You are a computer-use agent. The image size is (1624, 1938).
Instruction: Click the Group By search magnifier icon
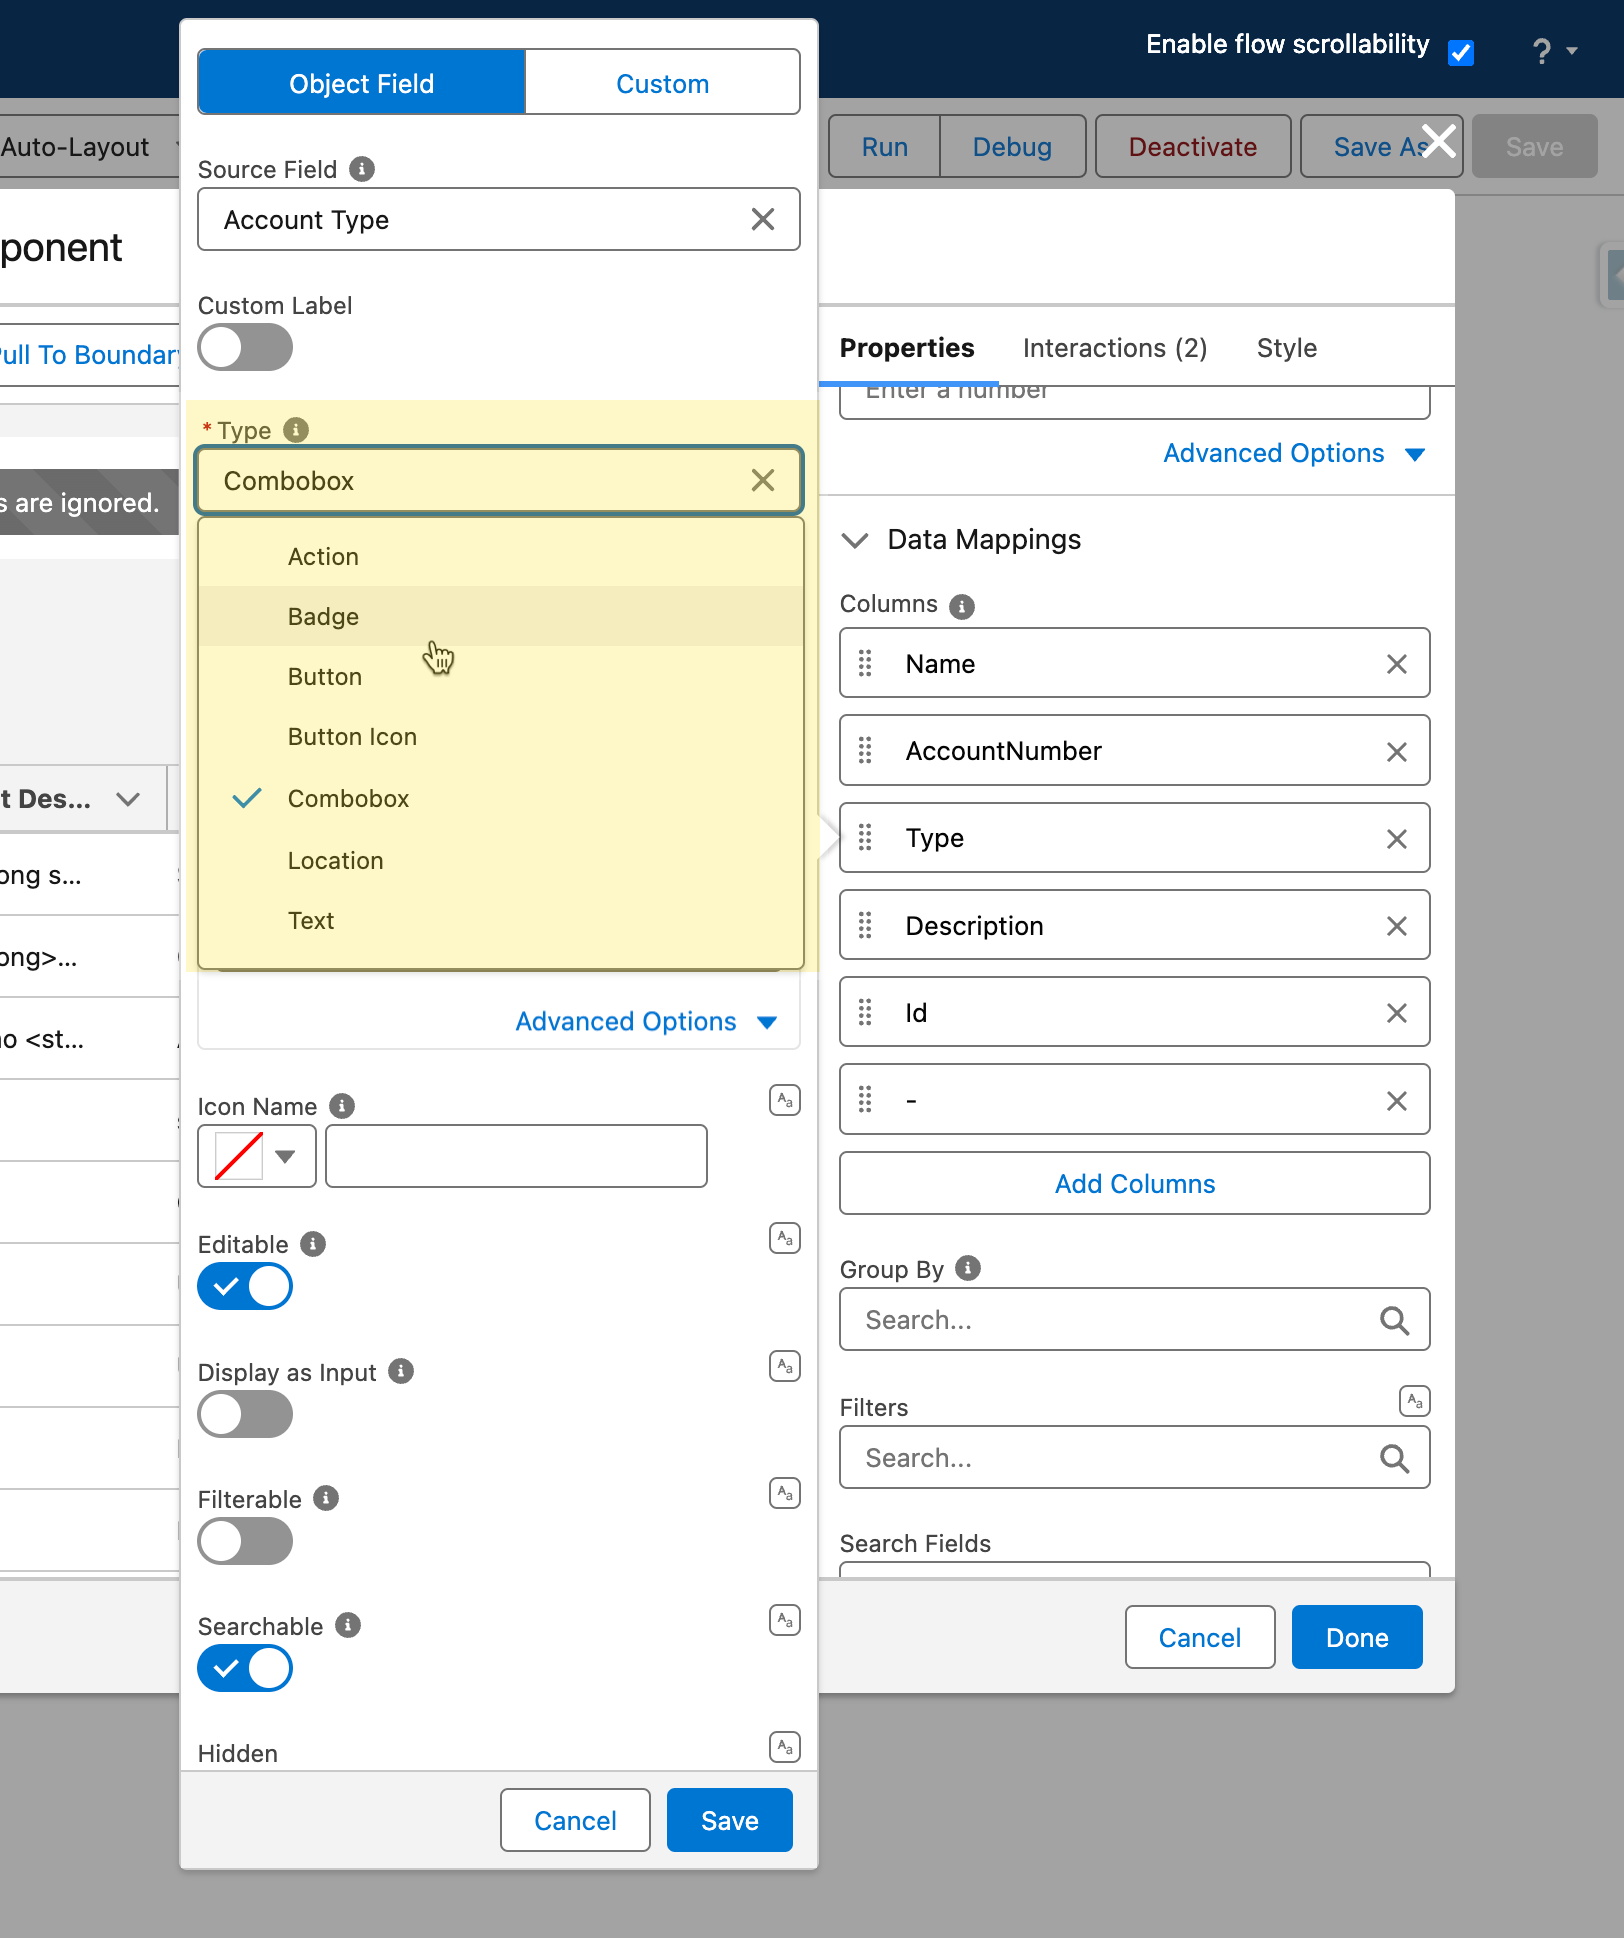pos(1394,1320)
